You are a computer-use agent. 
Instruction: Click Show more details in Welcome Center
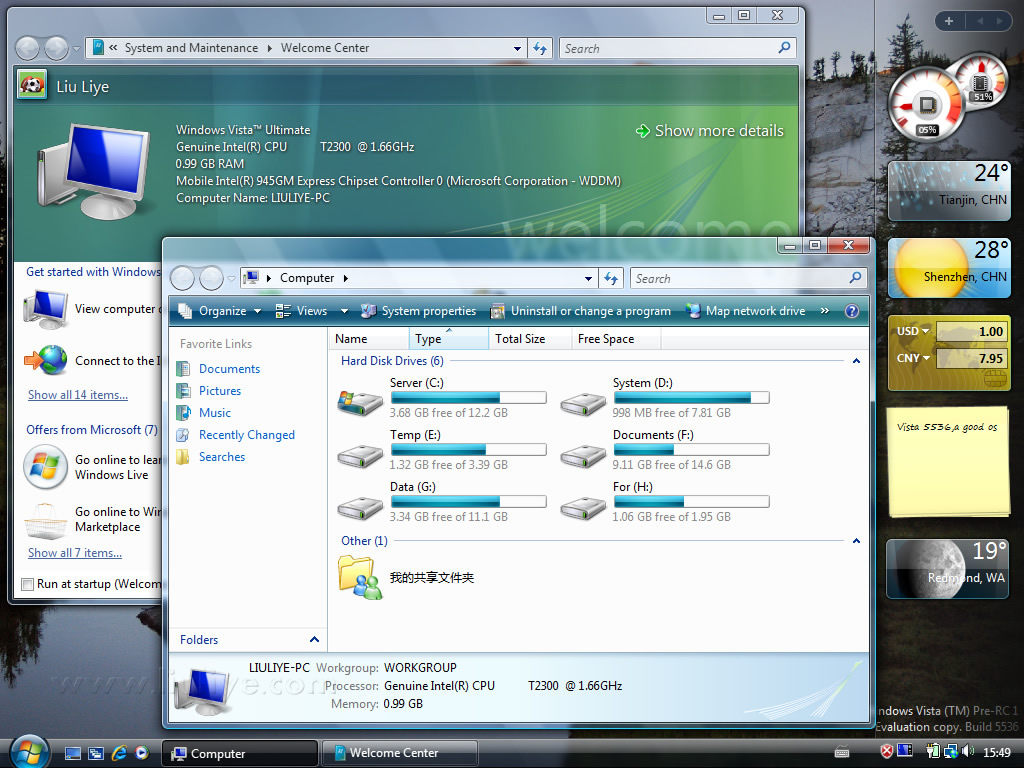point(709,131)
